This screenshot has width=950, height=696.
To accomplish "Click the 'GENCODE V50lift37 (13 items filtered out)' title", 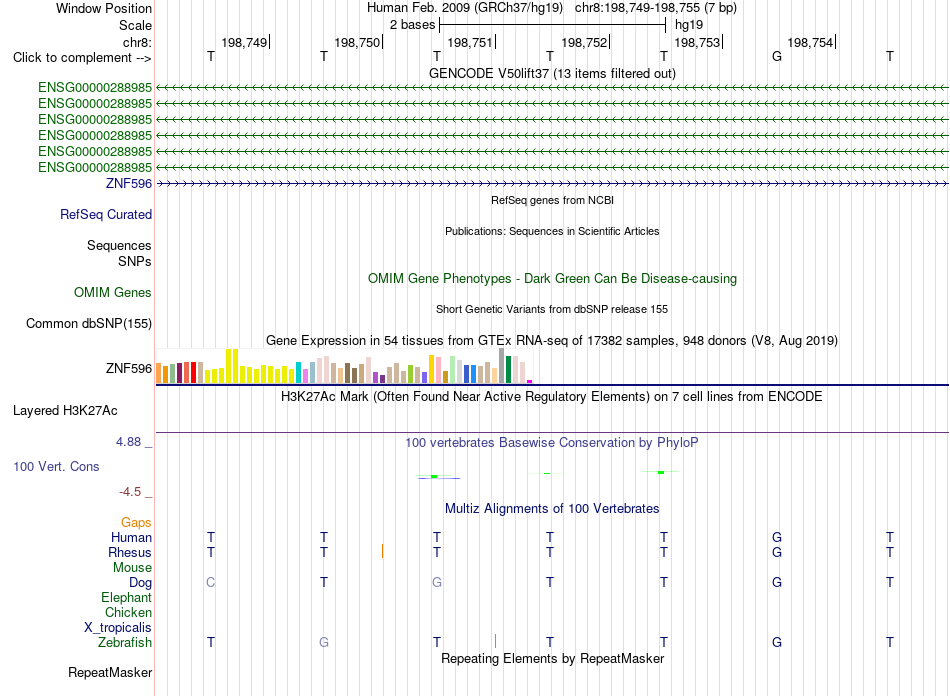I will [x=552, y=73].
